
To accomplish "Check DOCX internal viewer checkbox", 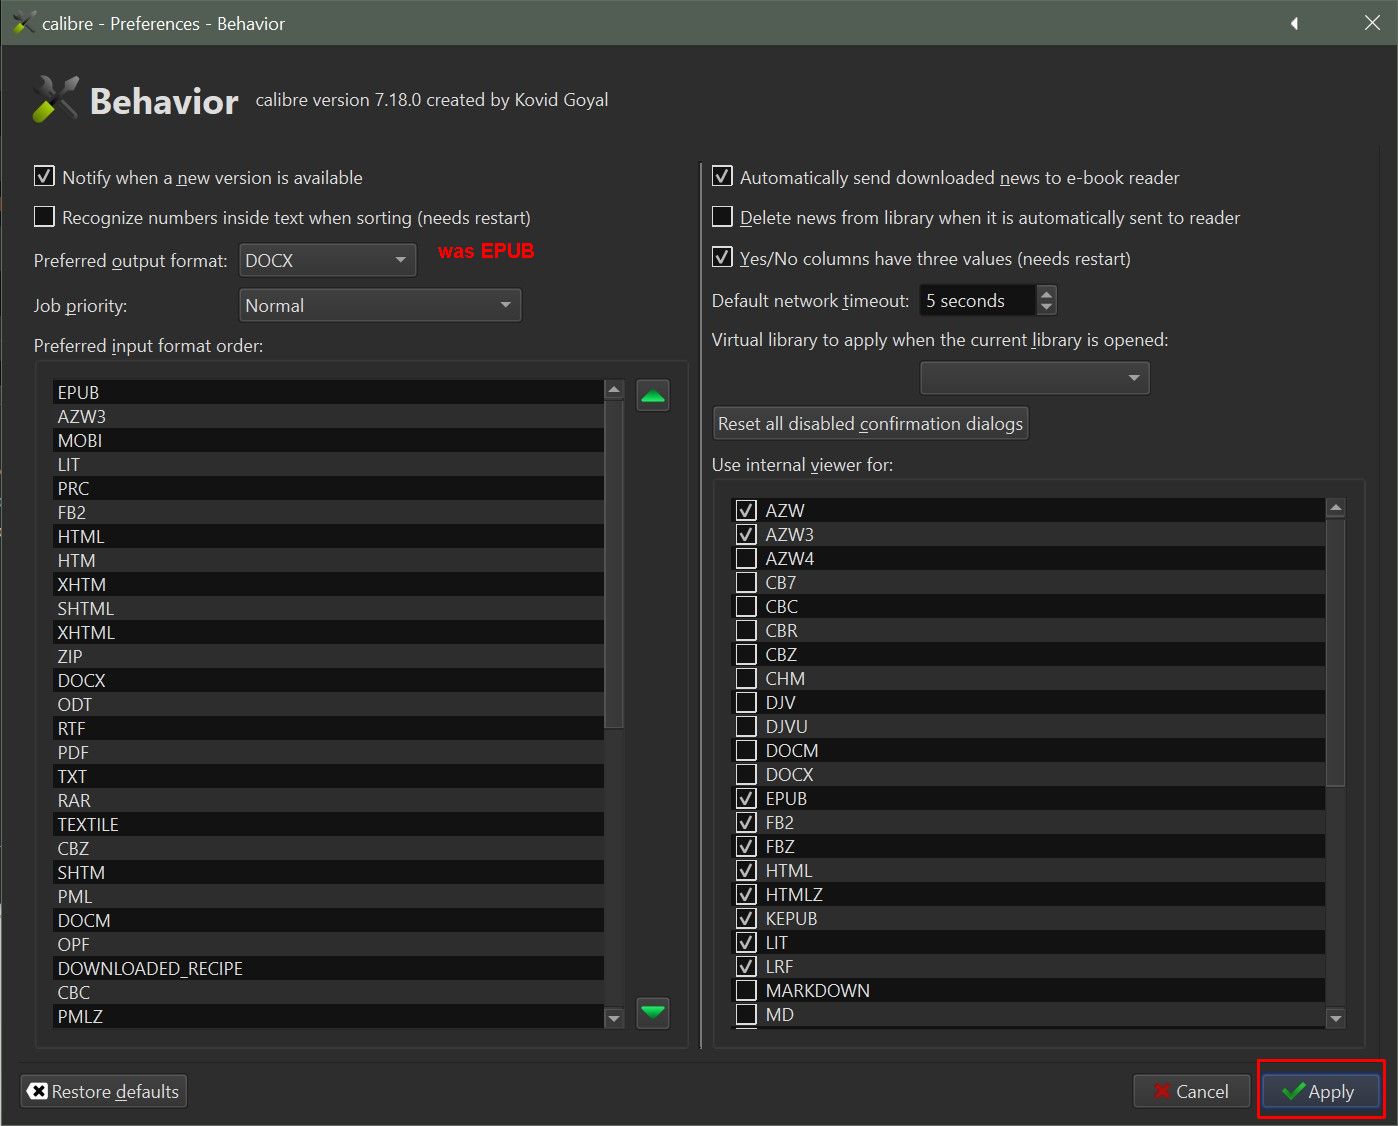I will 746,774.
